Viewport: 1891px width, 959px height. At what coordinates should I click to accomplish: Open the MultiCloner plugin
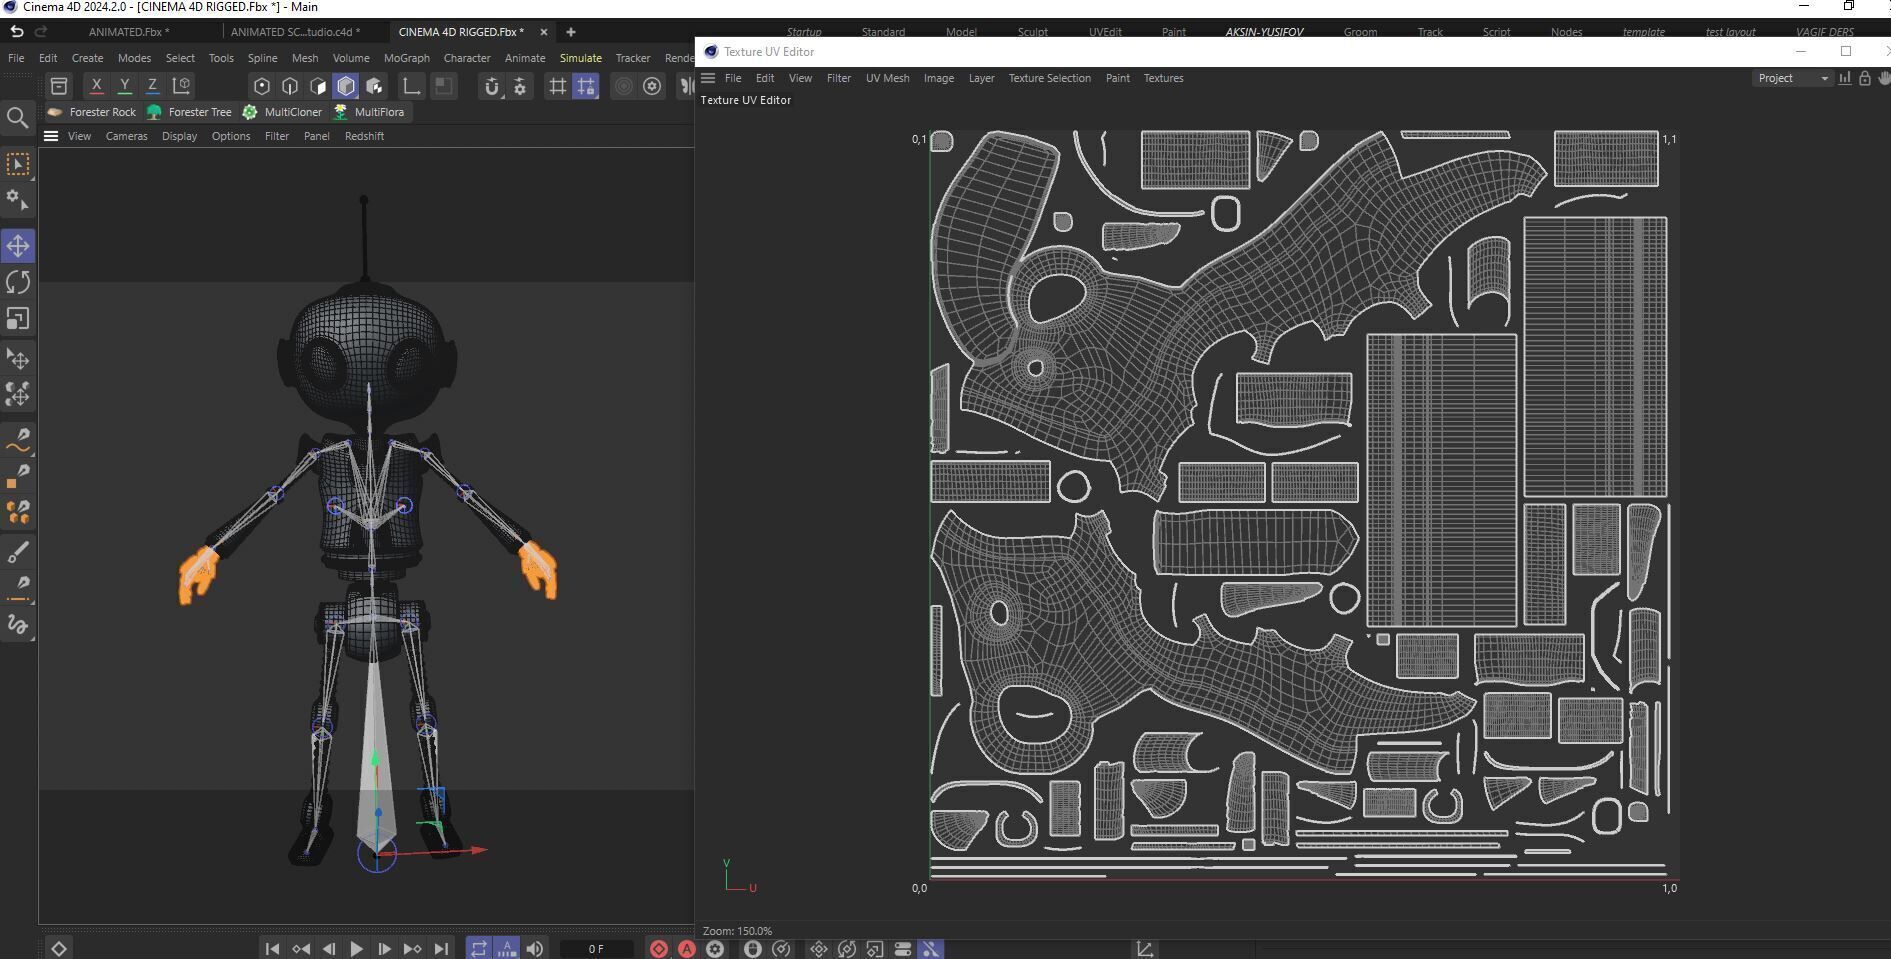[282, 112]
